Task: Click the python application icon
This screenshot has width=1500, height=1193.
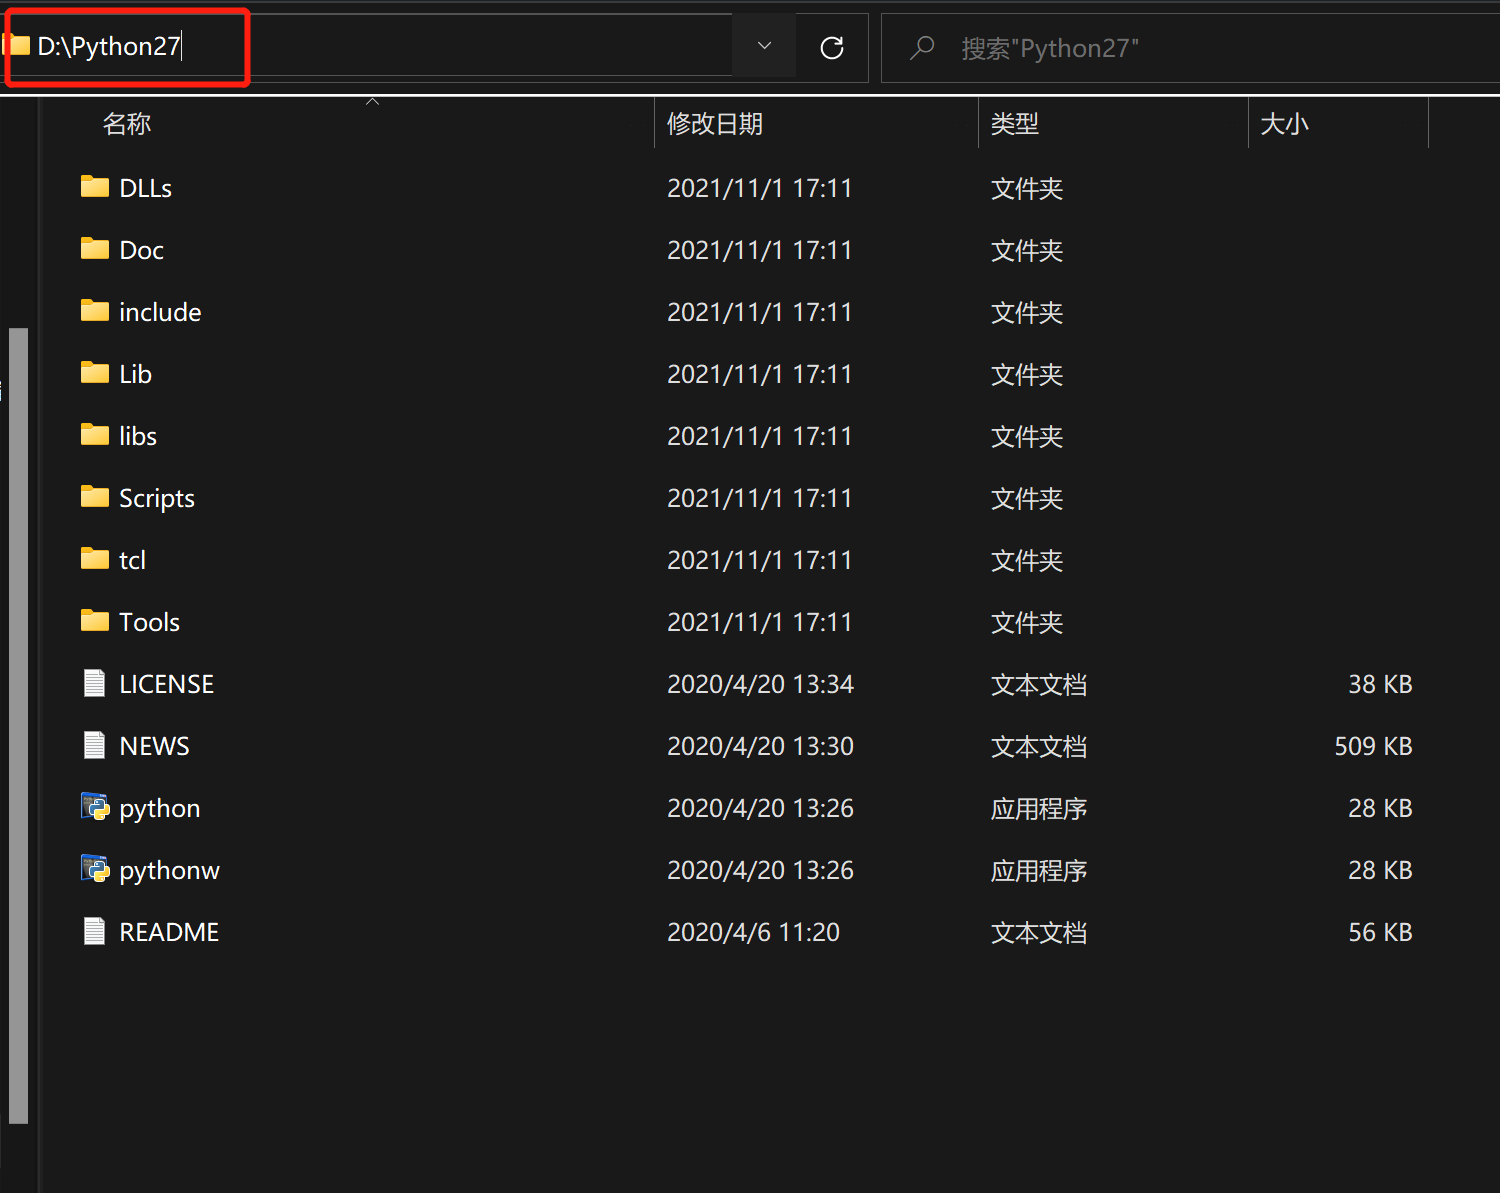Action: tap(95, 807)
